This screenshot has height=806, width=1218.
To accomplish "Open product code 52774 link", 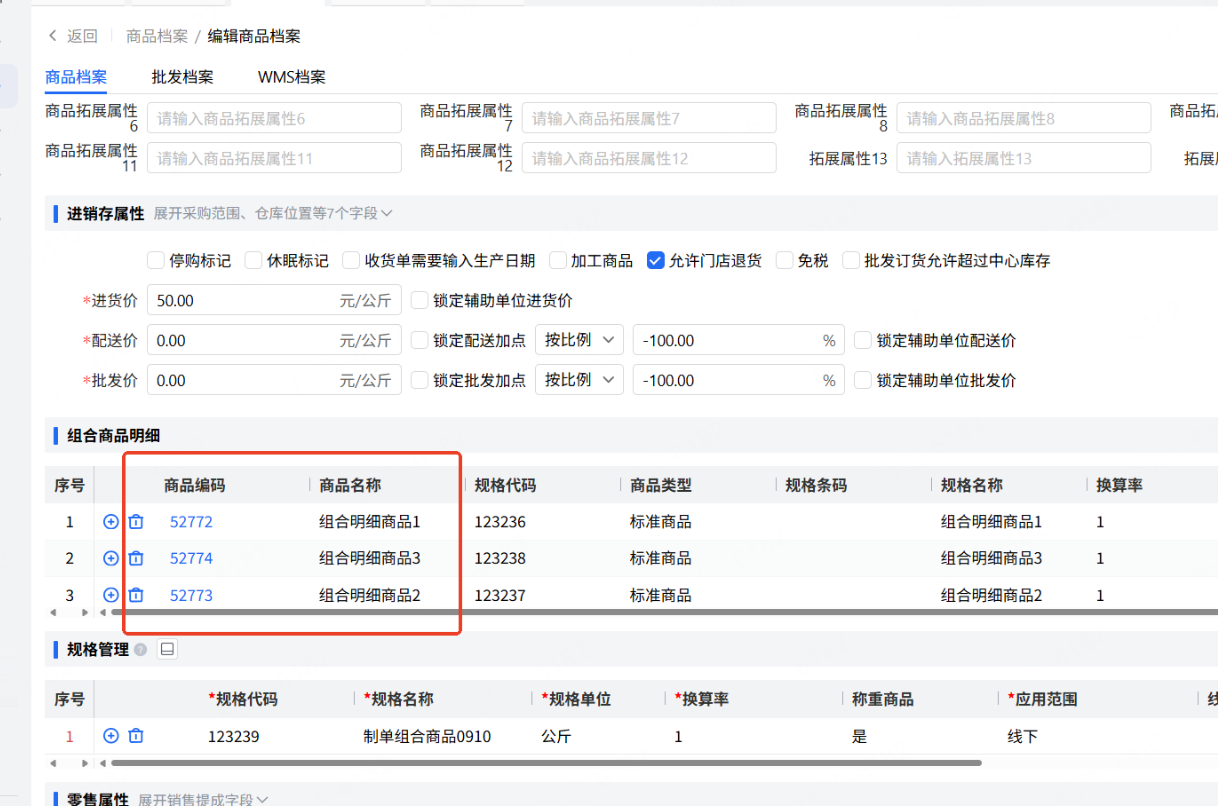I will tap(191, 558).
